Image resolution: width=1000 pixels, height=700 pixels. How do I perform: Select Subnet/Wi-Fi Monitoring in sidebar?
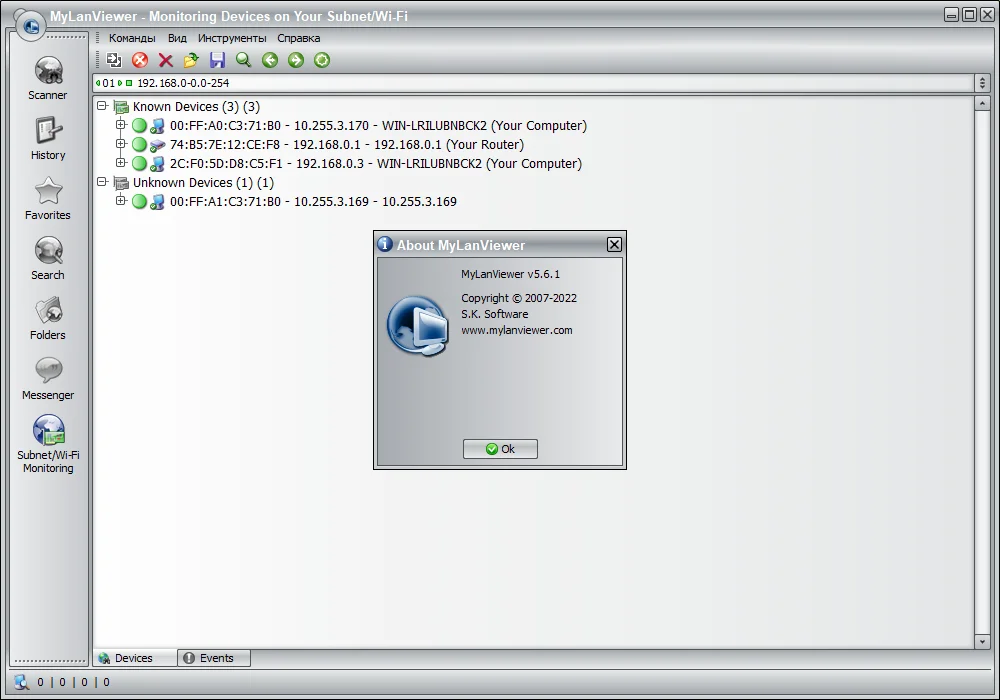click(x=48, y=444)
